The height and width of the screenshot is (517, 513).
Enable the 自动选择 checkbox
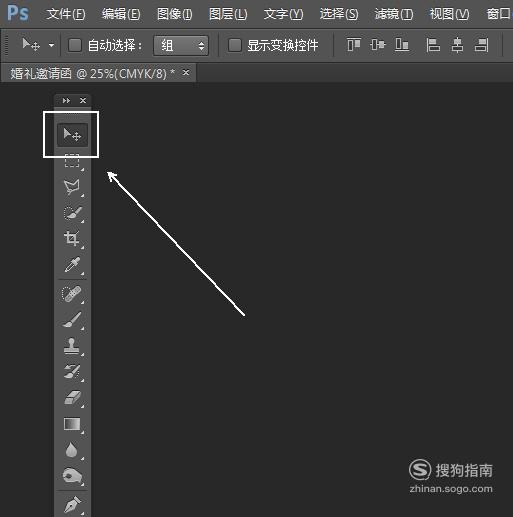75,45
